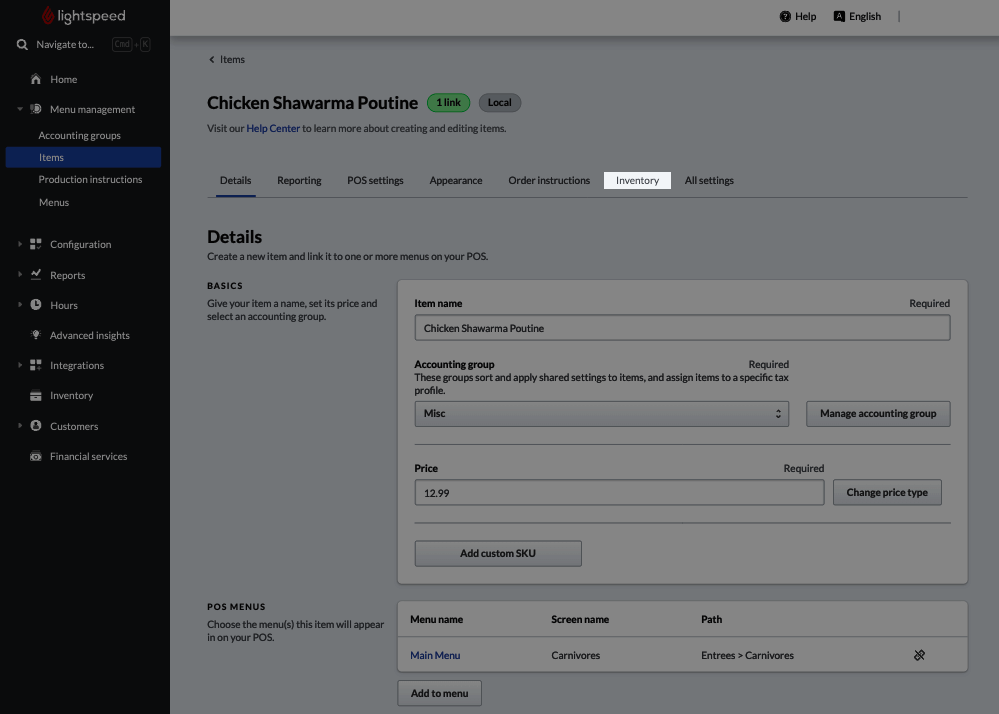Viewport: 999px width, 714px height.
Task: Open the POS settings tab
Action: click(x=375, y=180)
